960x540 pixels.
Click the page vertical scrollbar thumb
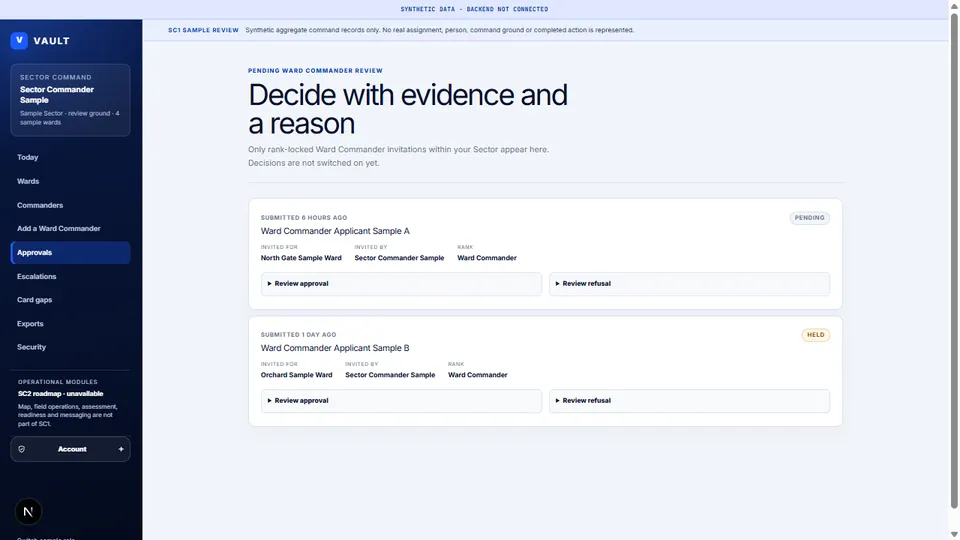coord(954,260)
